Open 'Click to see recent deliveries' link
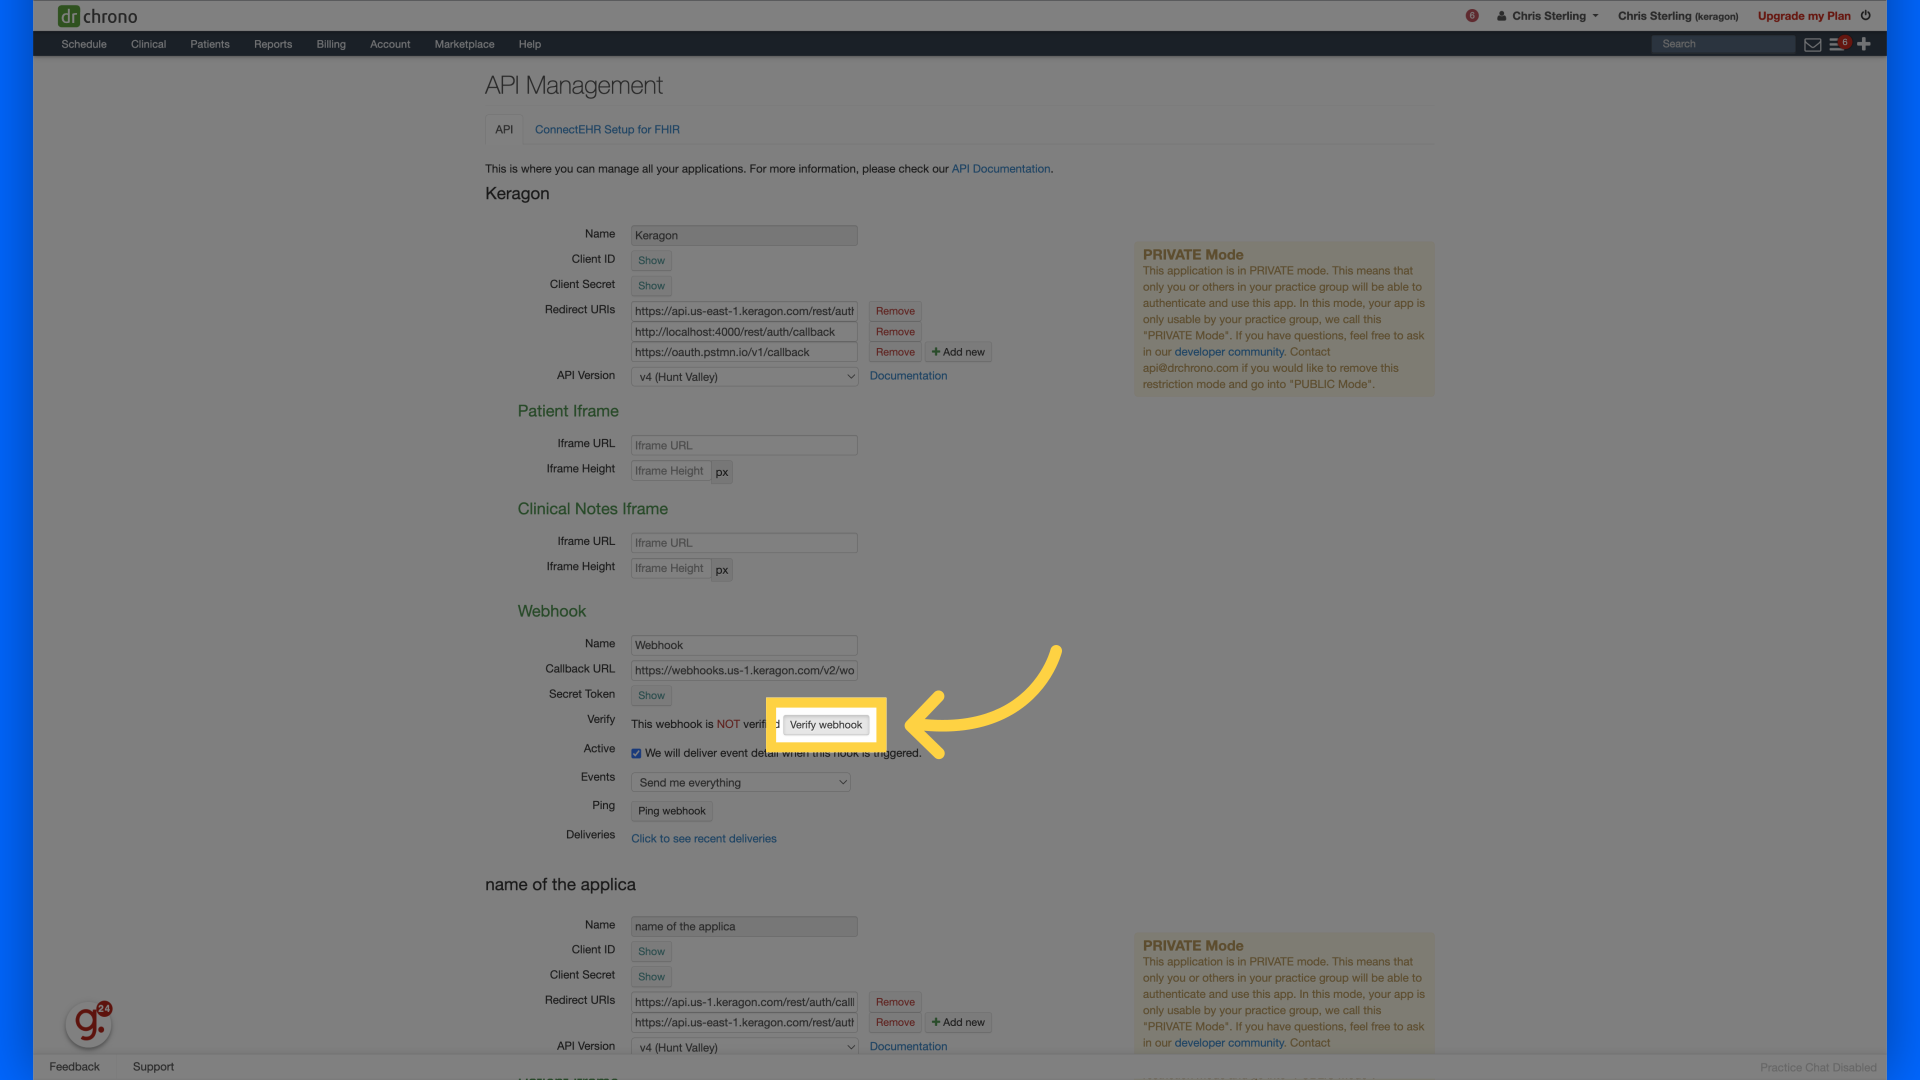The image size is (1920, 1080). click(x=704, y=838)
